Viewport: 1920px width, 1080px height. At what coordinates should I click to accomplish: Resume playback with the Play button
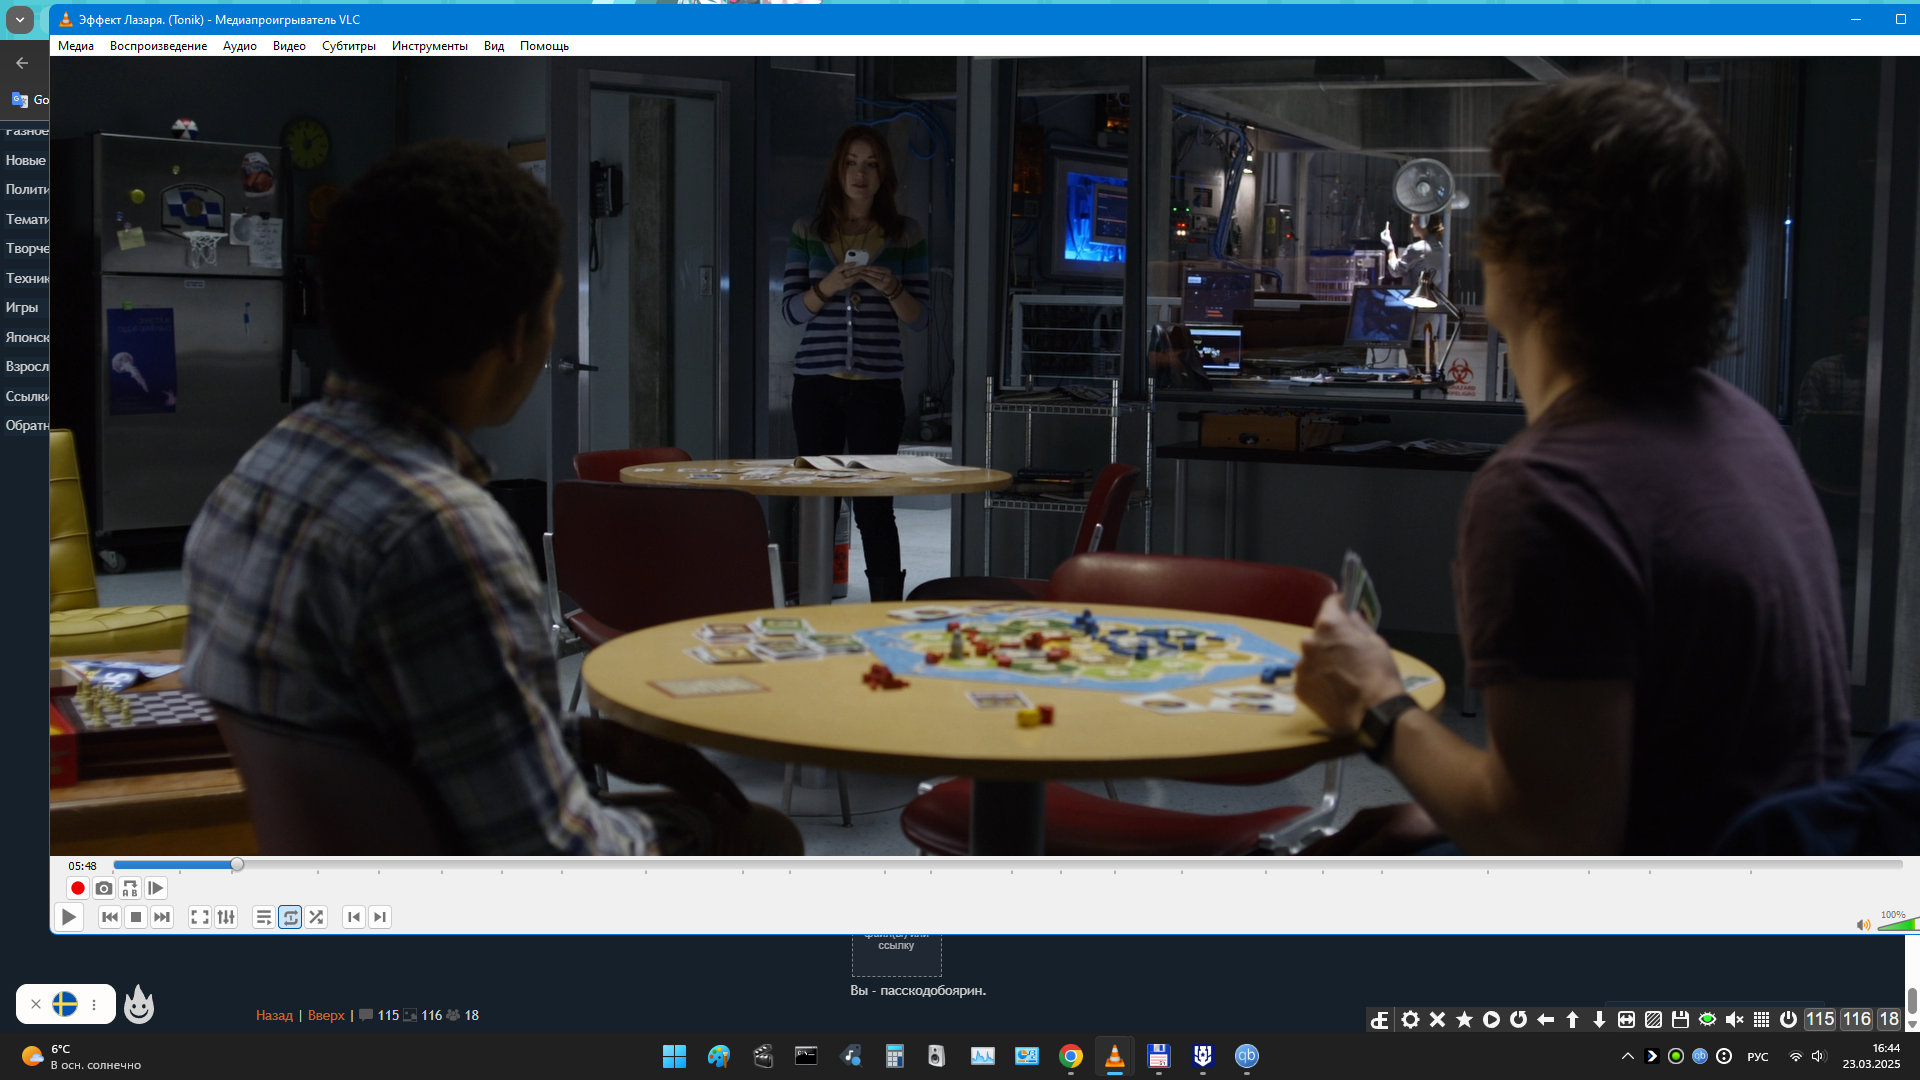pos(68,917)
